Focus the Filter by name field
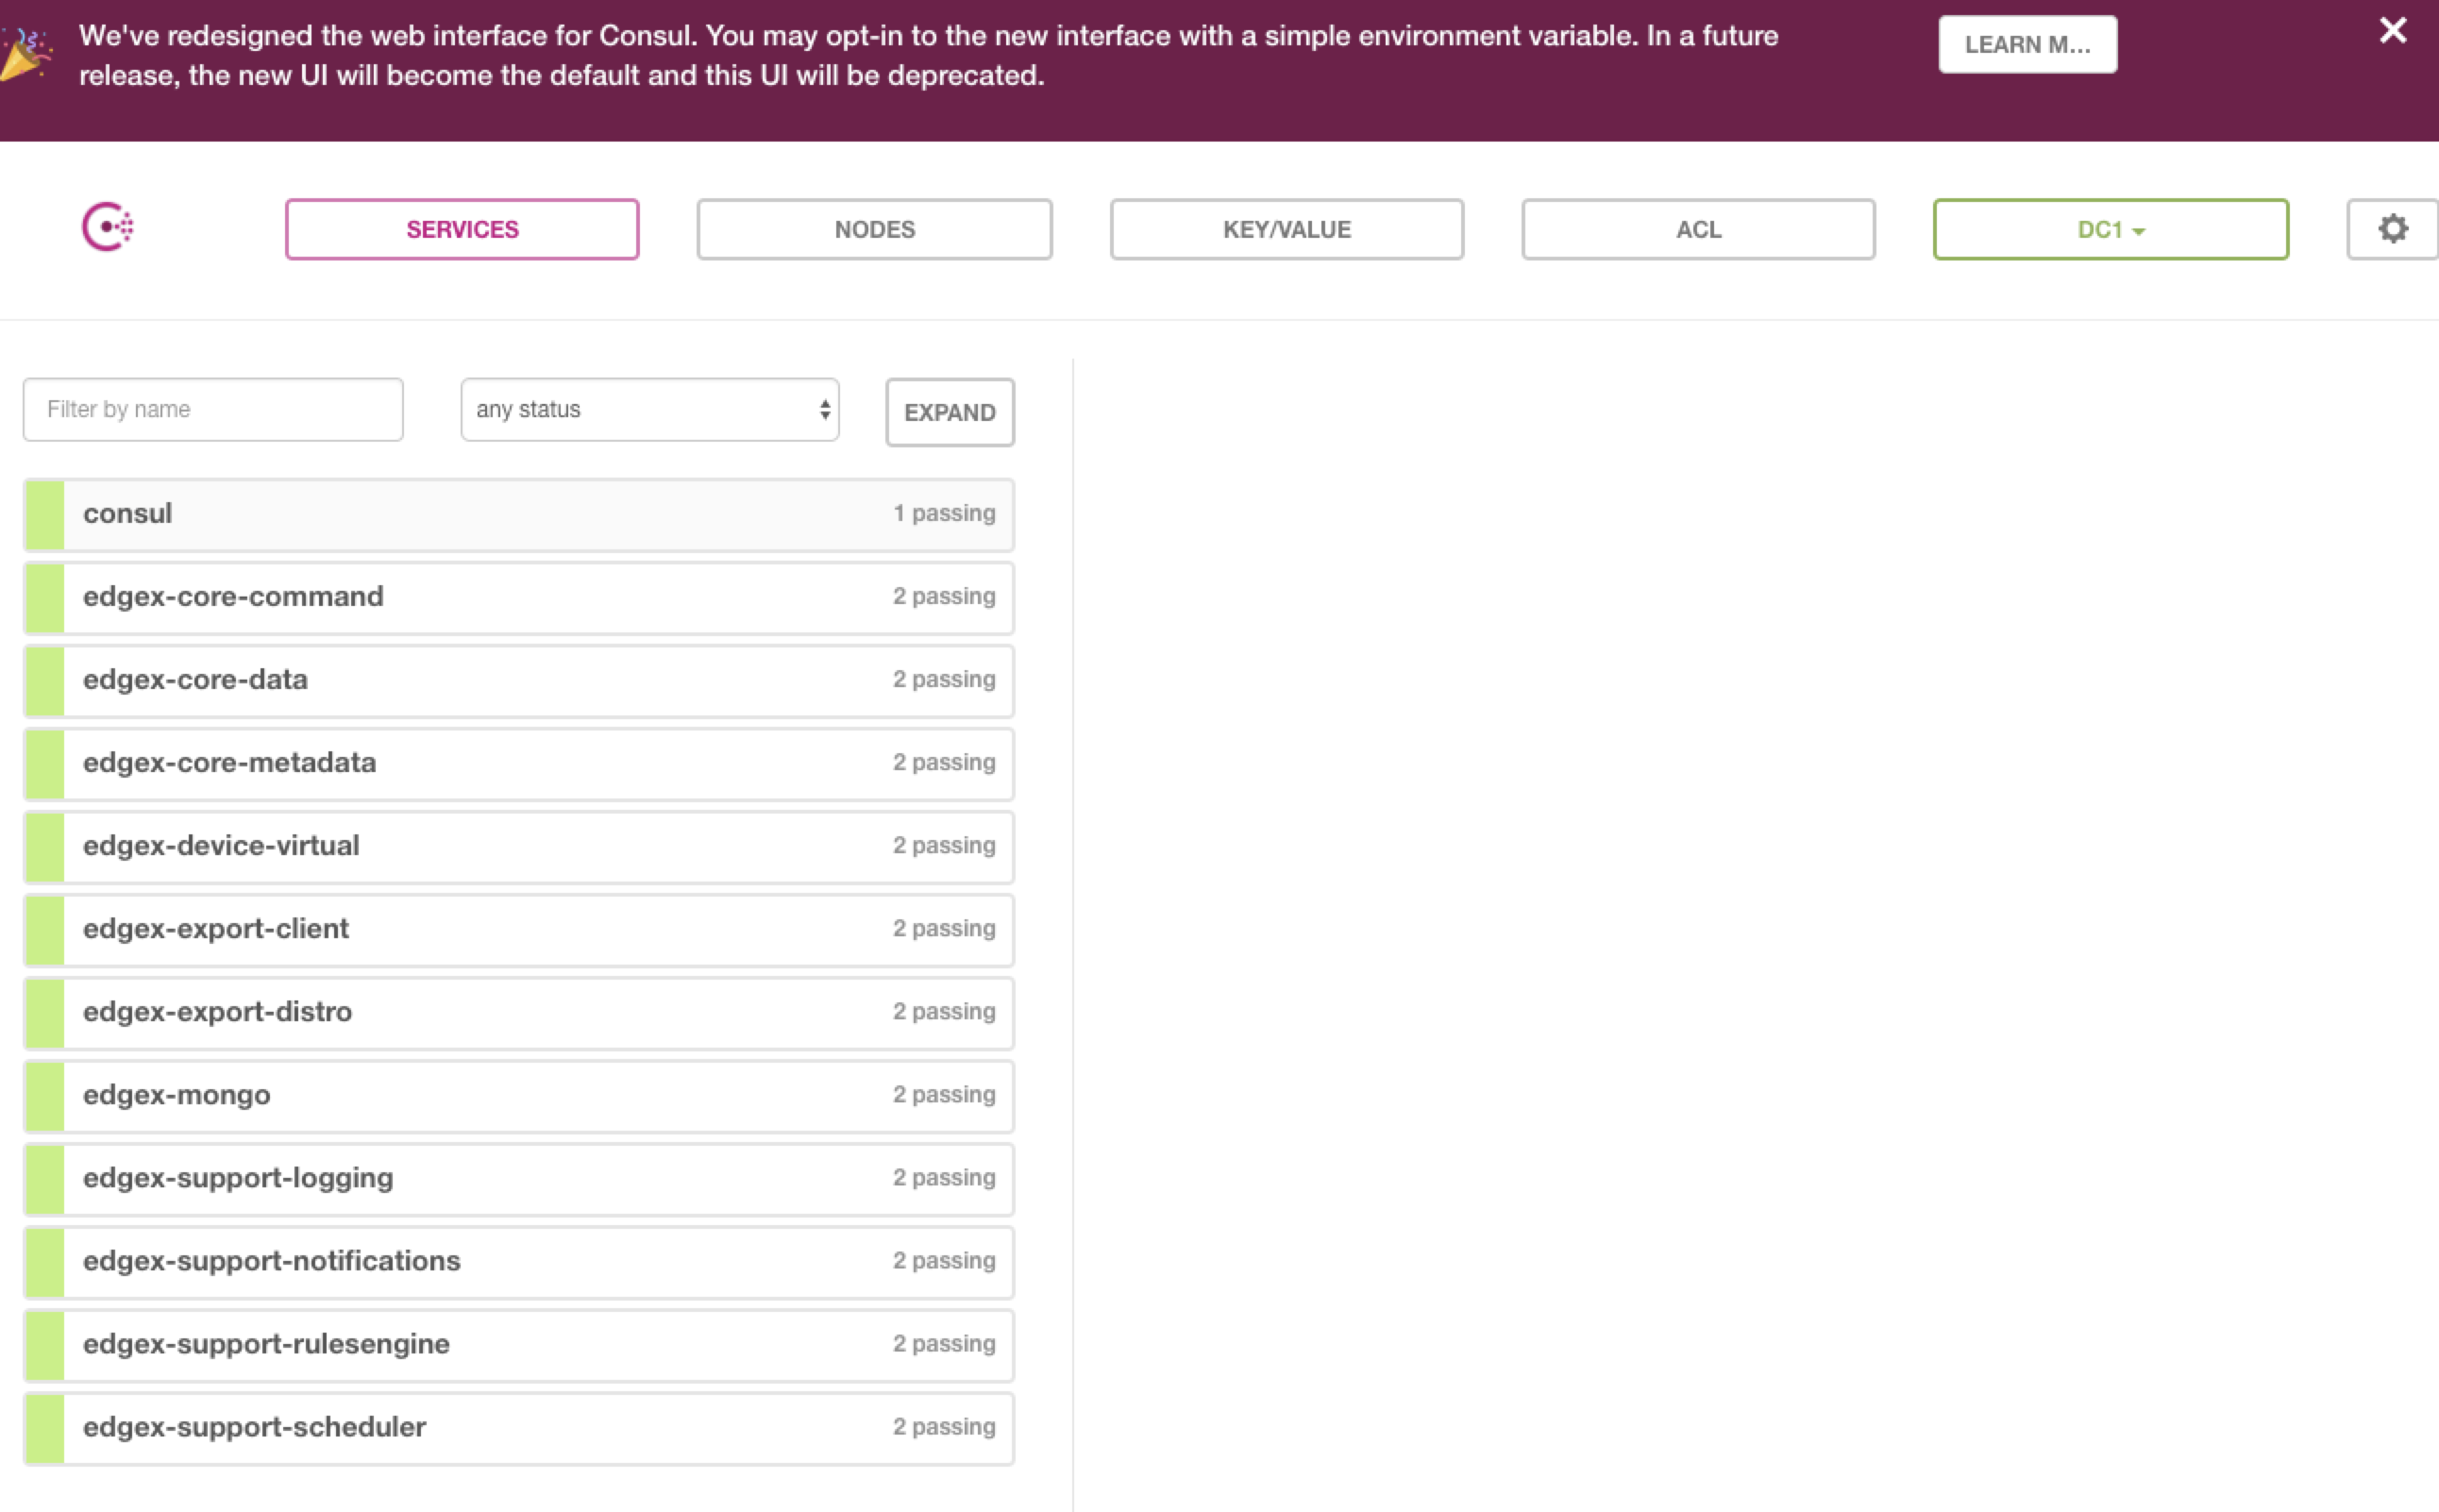The image size is (2439, 1512). pyautogui.click(x=213, y=410)
